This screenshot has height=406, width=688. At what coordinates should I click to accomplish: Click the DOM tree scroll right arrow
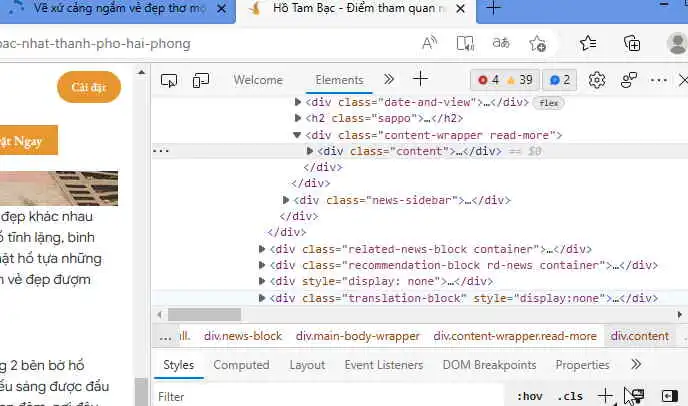click(x=679, y=314)
